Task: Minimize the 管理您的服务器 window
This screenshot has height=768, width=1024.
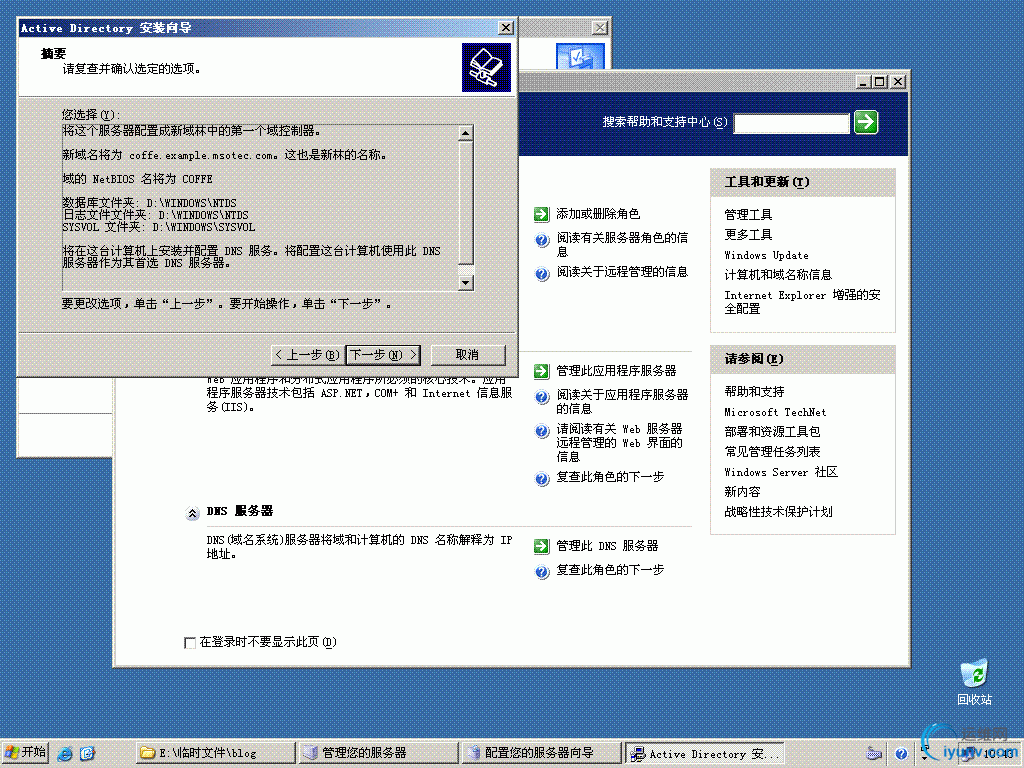Action: 863,82
